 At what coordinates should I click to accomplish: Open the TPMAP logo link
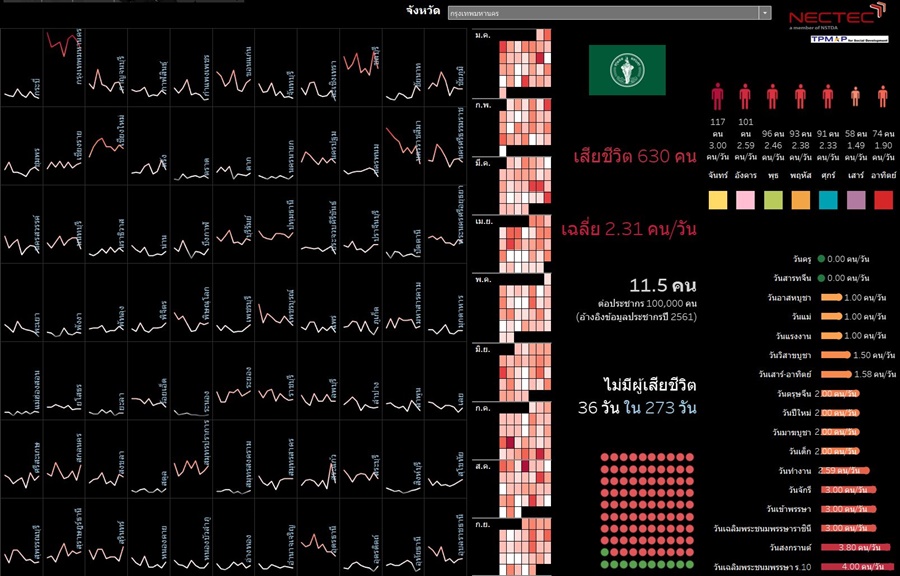[x=839, y=39]
